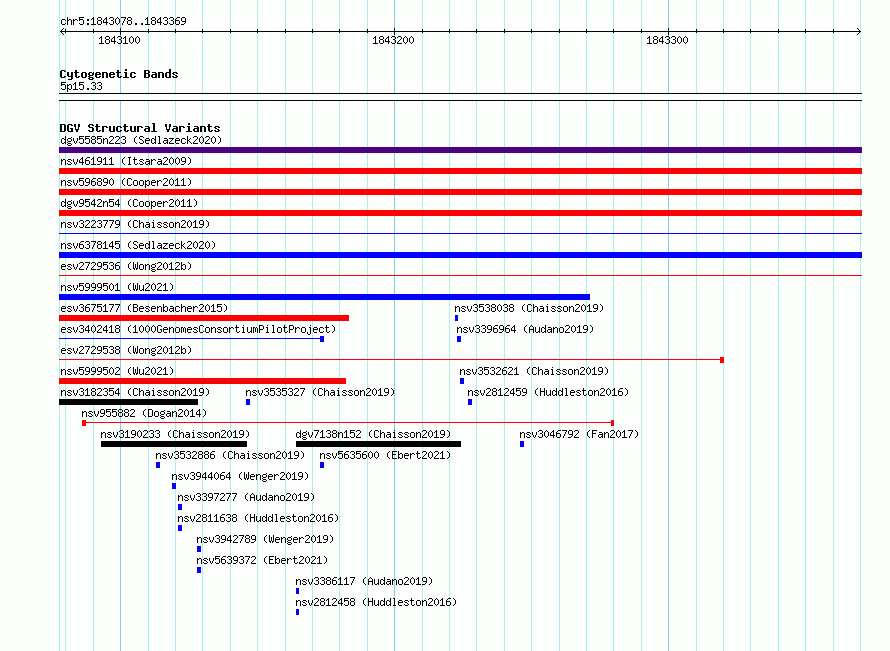Image resolution: width=890 pixels, height=651 pixels.
Task: Open variant label nsv3397277 (Audano2019)
Action: [x=246, y=497]
